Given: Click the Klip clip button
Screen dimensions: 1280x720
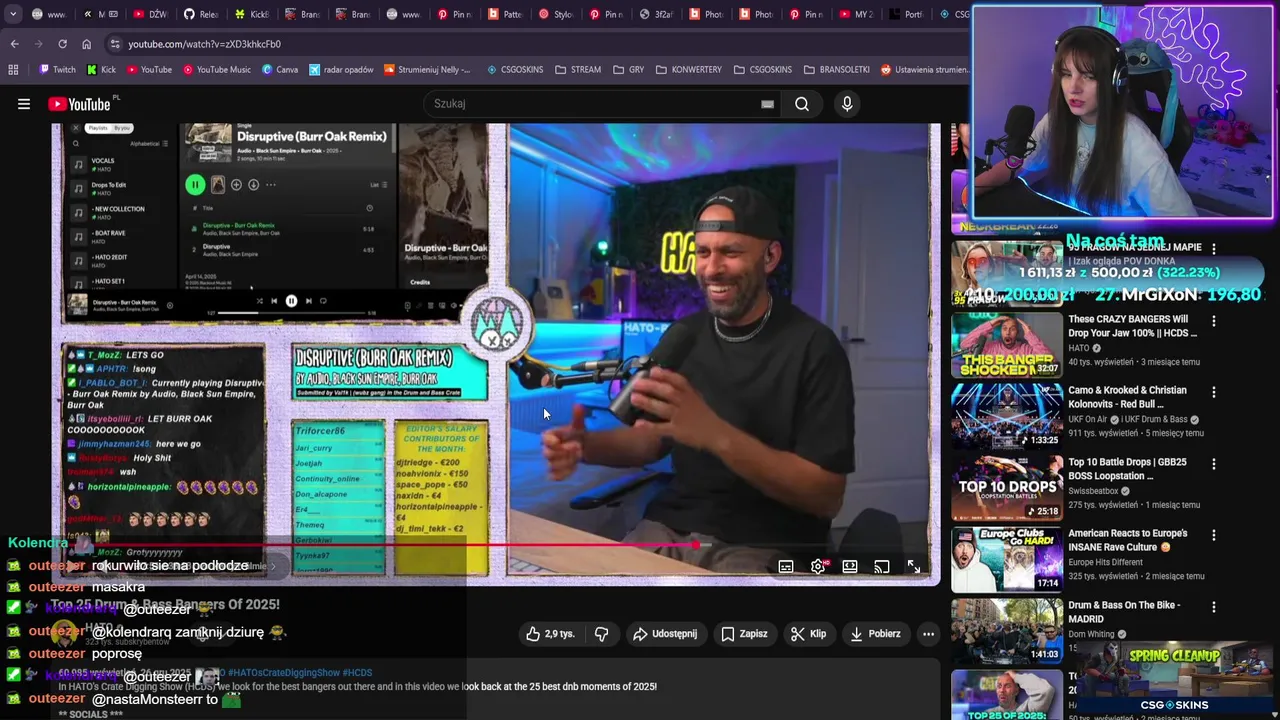Looking at the screenshot, I should [808, 634].
